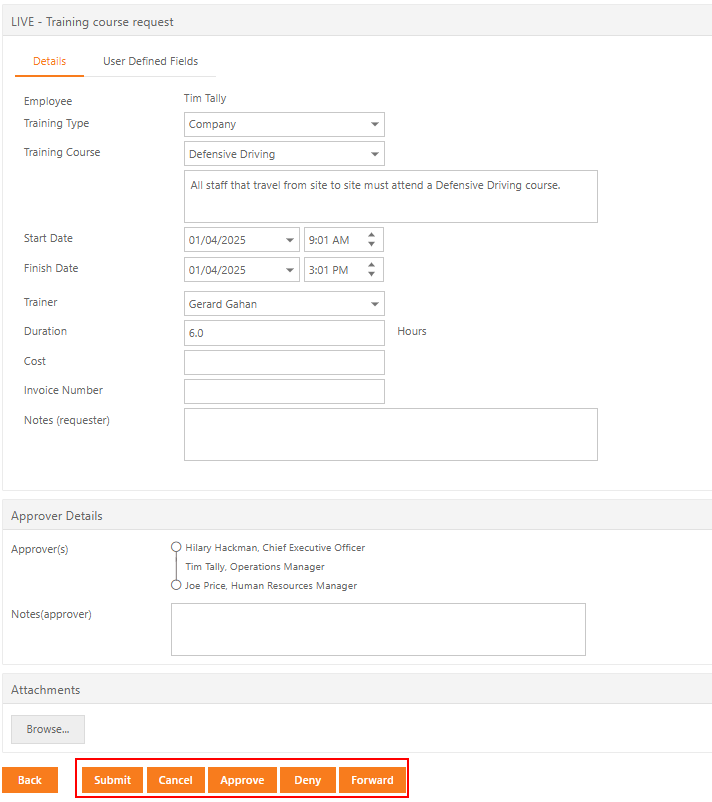Click the Submit button

pos(113,780)
